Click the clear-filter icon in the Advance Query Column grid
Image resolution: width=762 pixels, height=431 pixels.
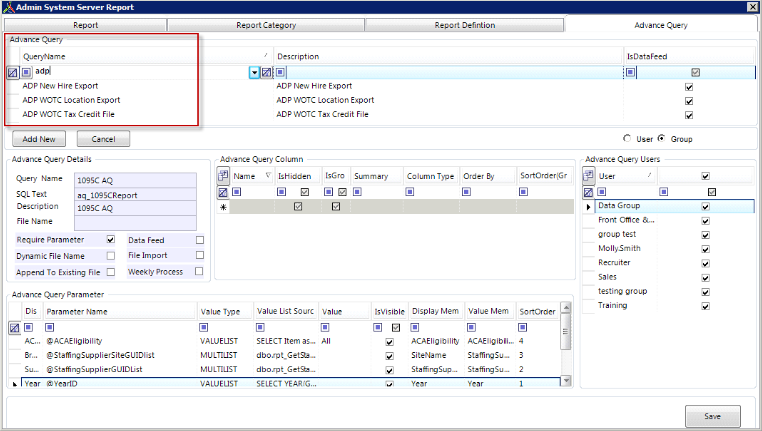point(223,192)
